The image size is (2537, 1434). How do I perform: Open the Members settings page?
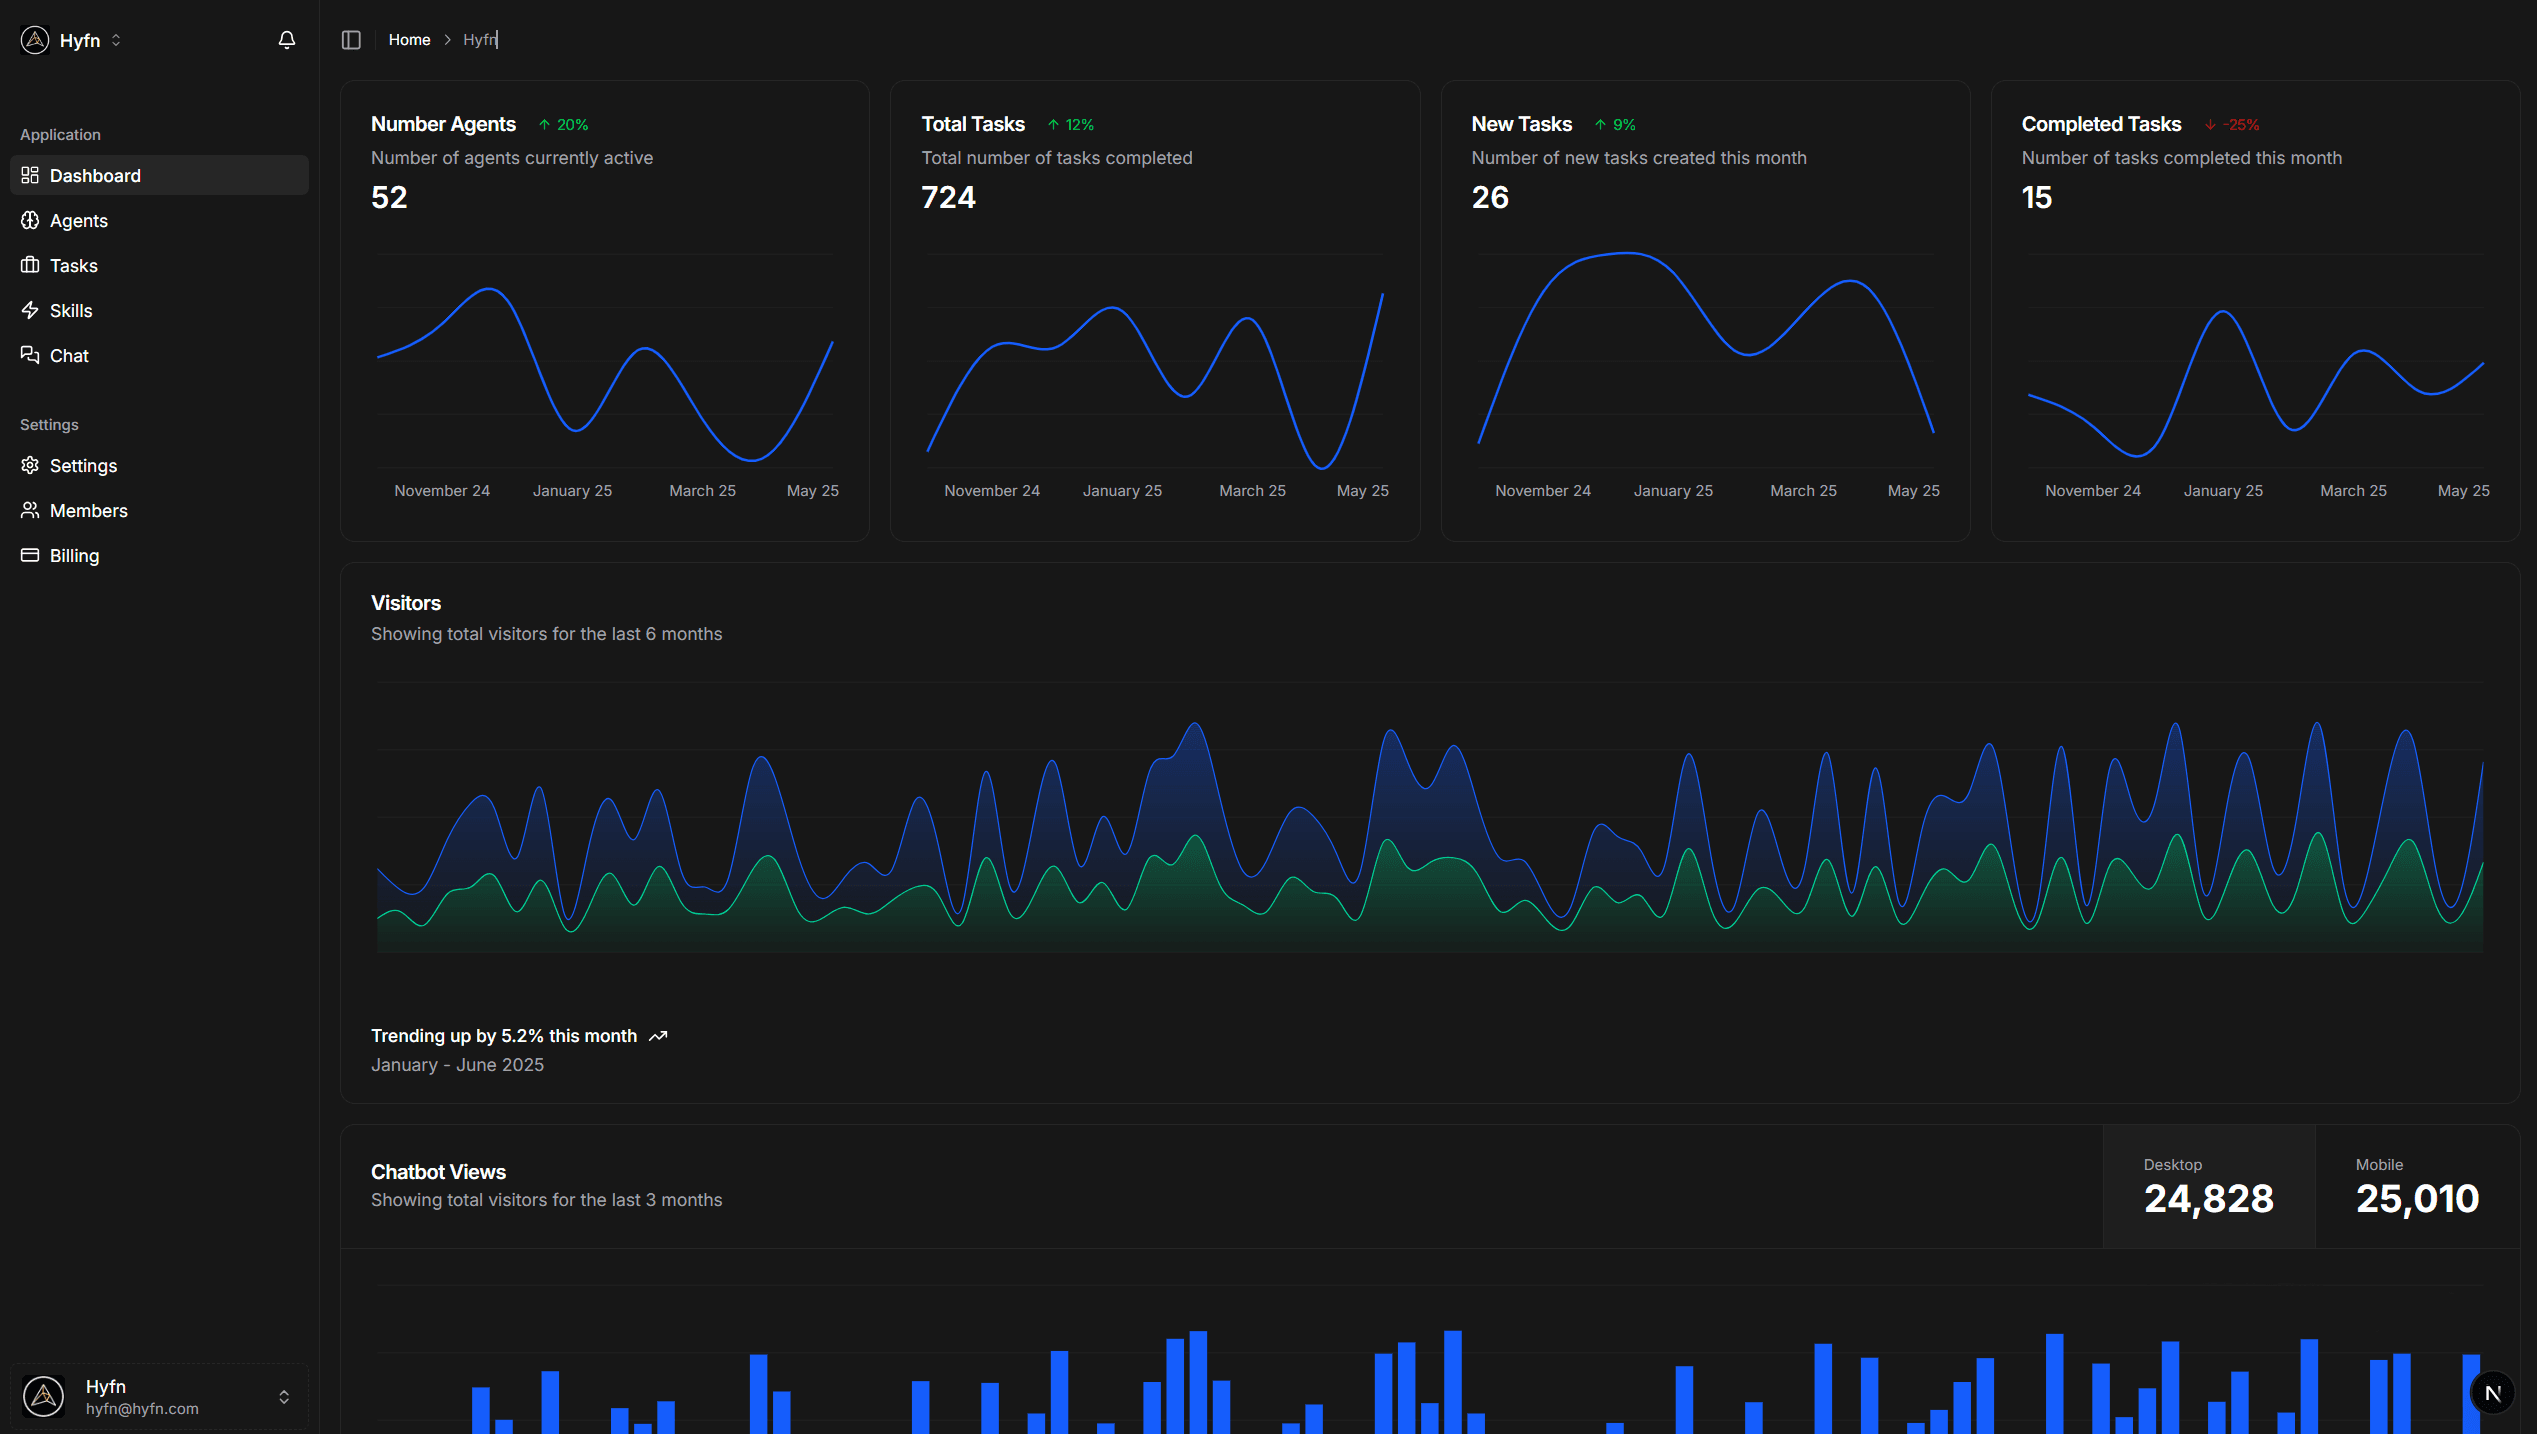point(159,510)
